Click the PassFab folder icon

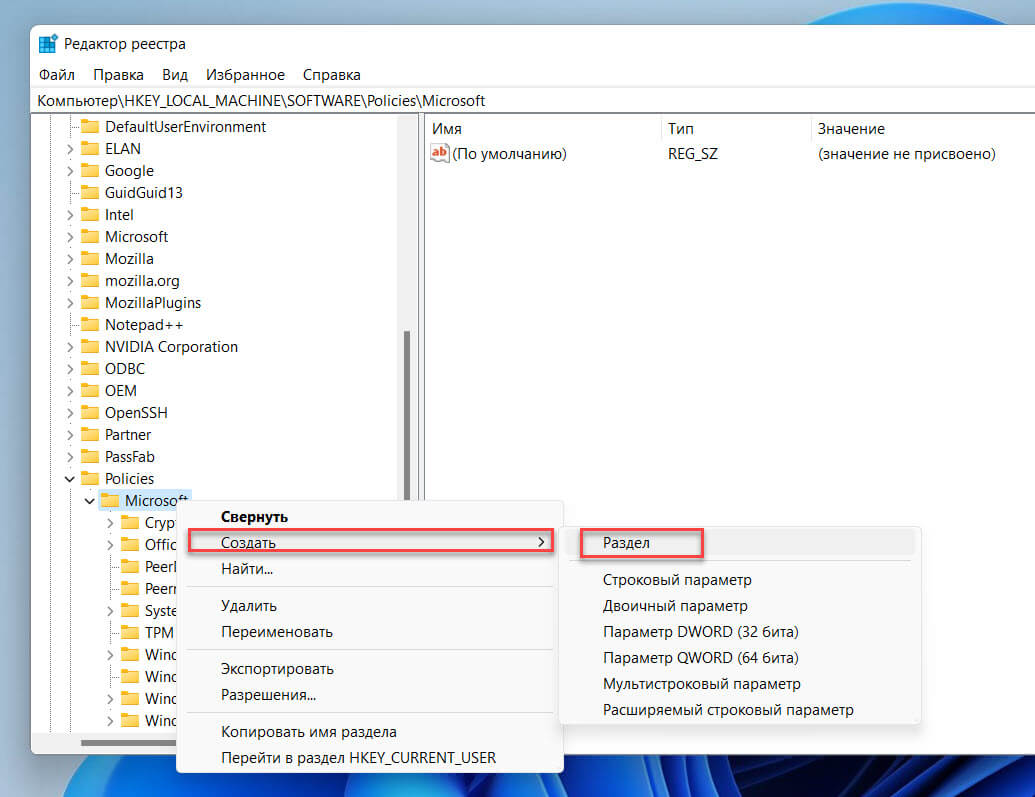90,457
